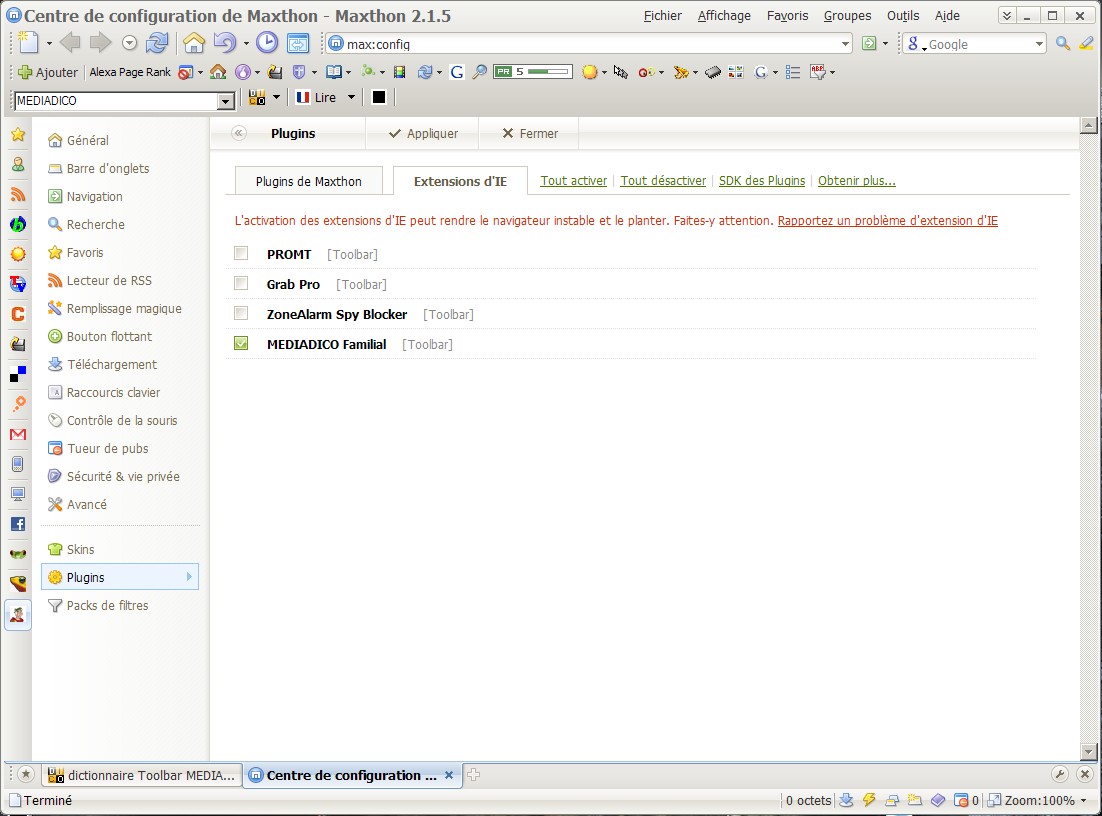1102x816 pixels.
Task: Open the MEDIADICO combo box dropdown
Action: [x=226, y=101]
